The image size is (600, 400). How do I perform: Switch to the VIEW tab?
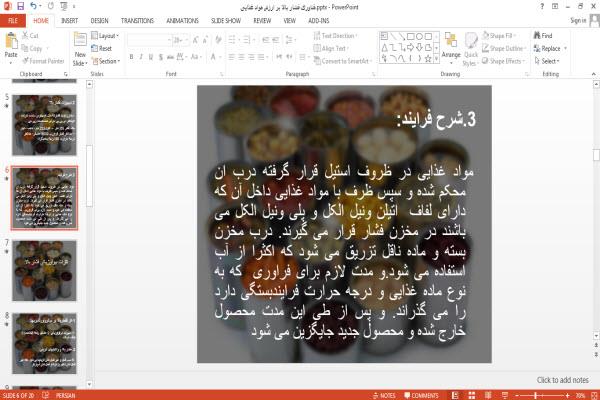point(289,21)
